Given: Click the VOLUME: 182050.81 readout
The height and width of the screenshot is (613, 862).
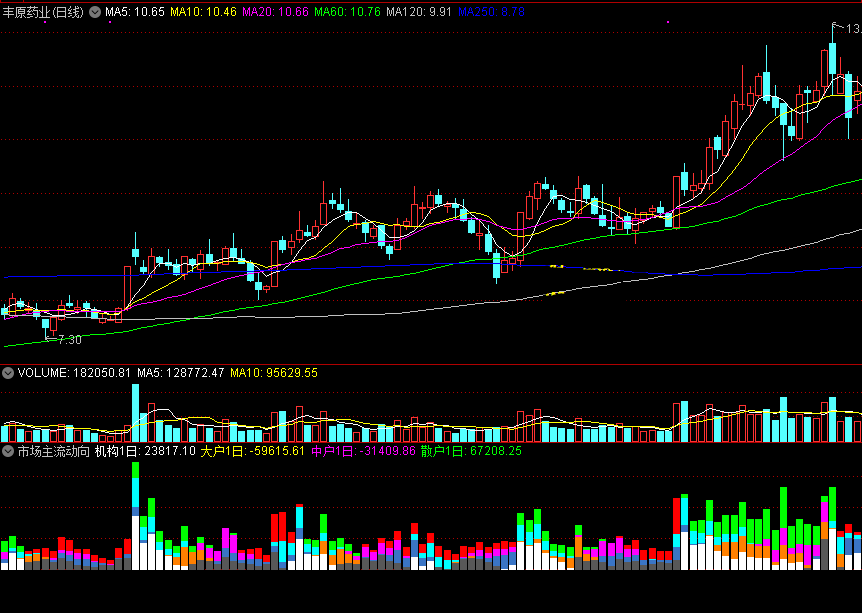Looking at the screenshot, I should [x=74, y=373].
